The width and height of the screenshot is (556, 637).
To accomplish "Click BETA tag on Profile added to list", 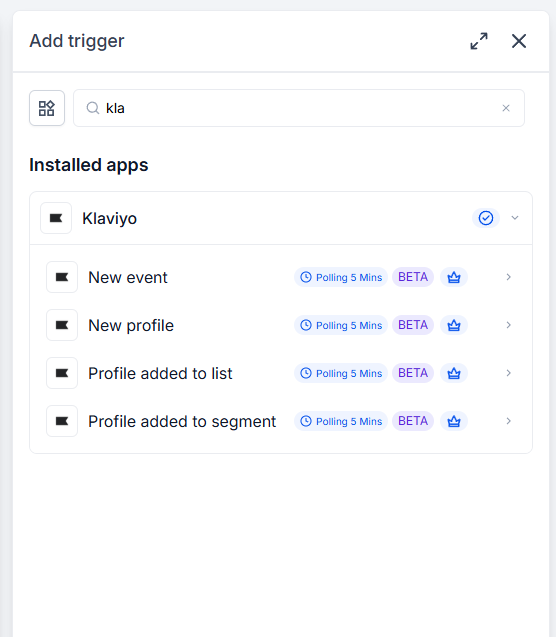I will [413, 373].
